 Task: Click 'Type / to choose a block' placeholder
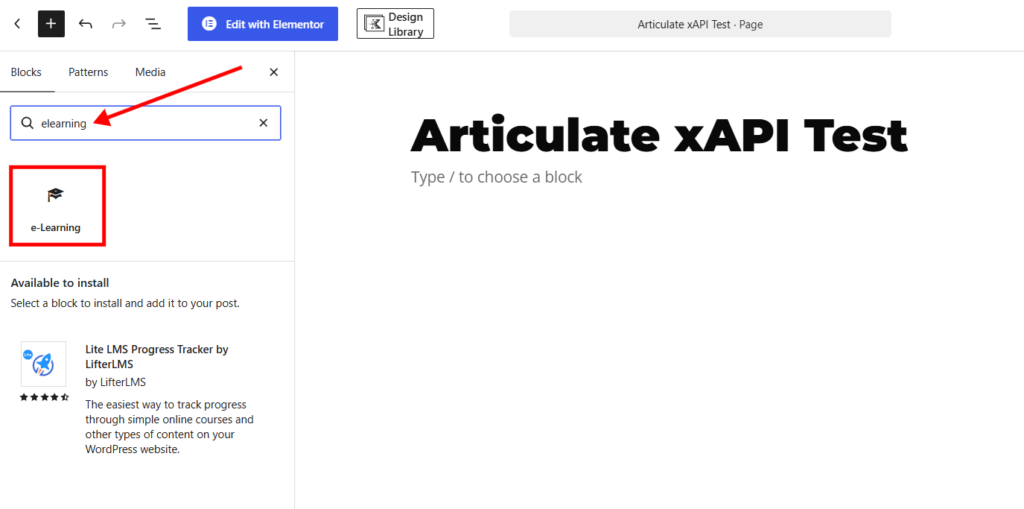click(496, 177)
